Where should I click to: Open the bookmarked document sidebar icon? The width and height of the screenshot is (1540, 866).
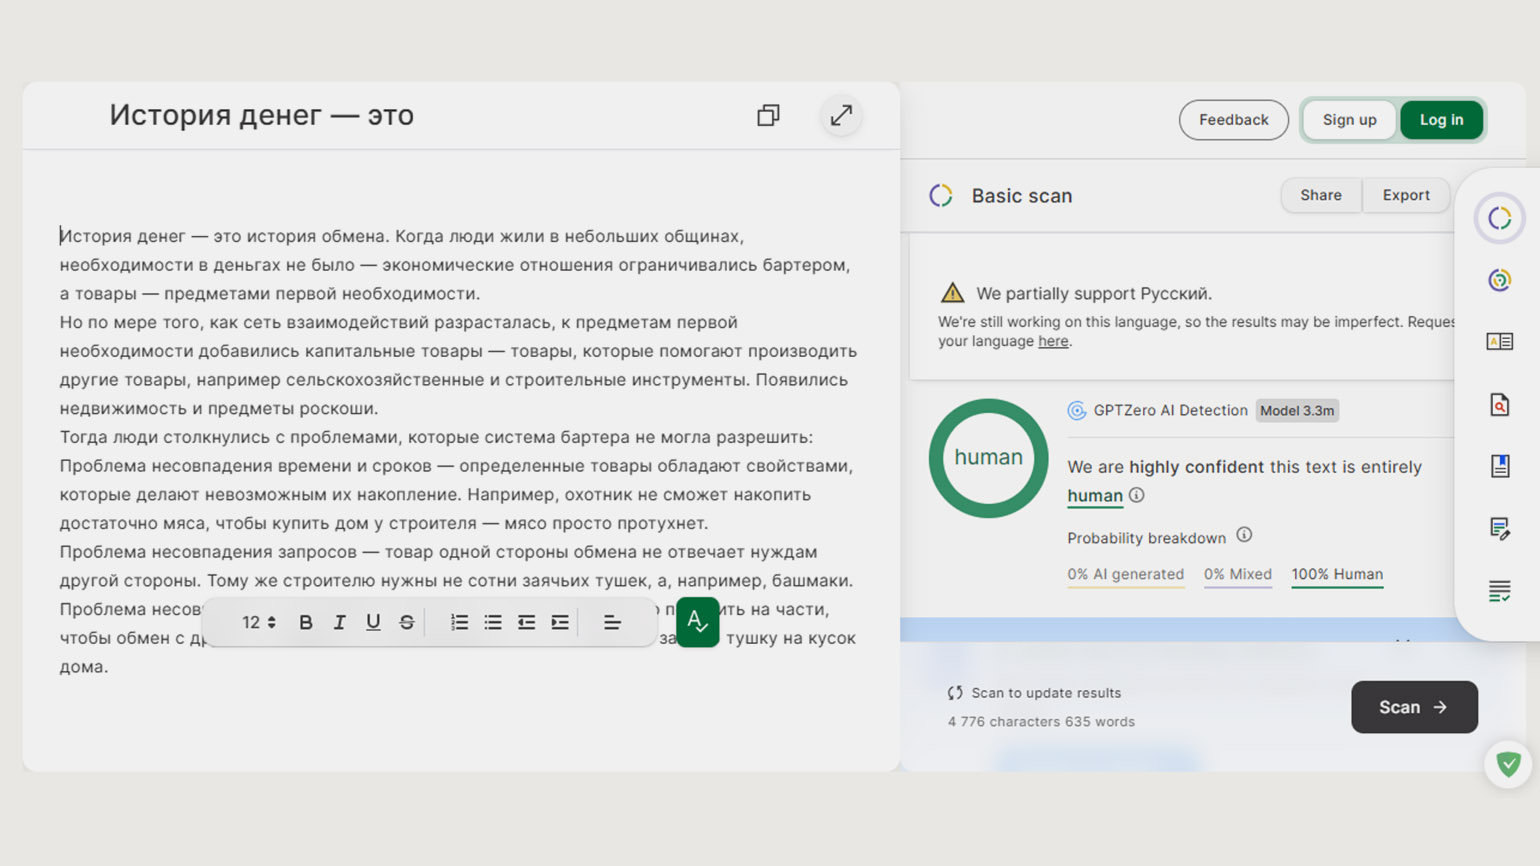point(1499,466)
